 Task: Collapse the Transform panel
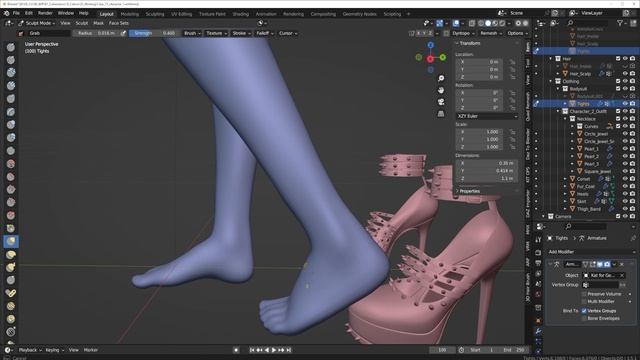coord(469,43)
